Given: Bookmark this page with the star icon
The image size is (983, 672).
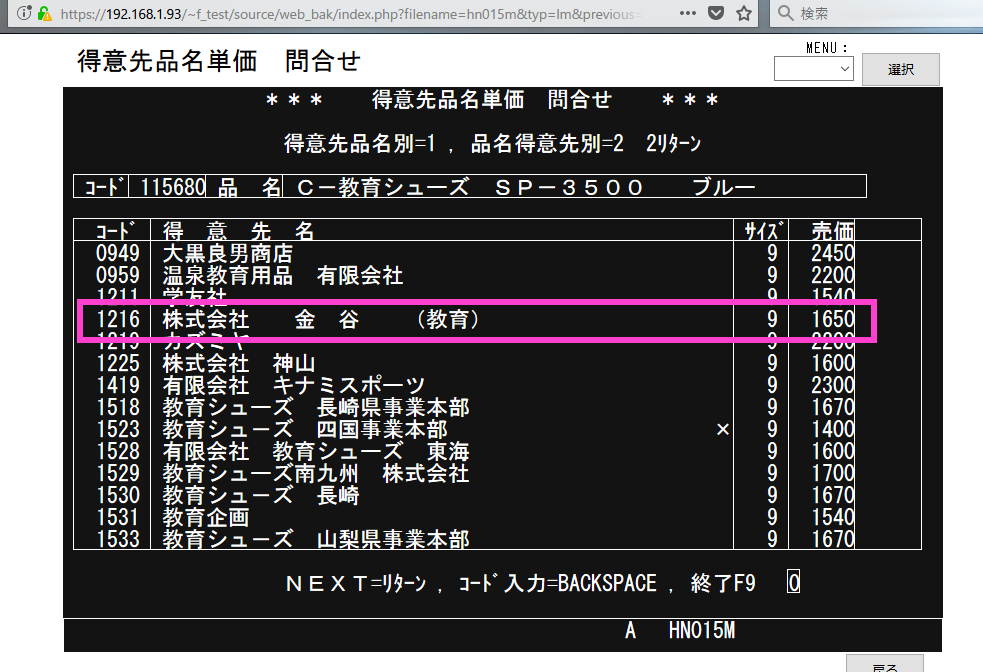Looking at the screenshot, I should coord(744,14).
